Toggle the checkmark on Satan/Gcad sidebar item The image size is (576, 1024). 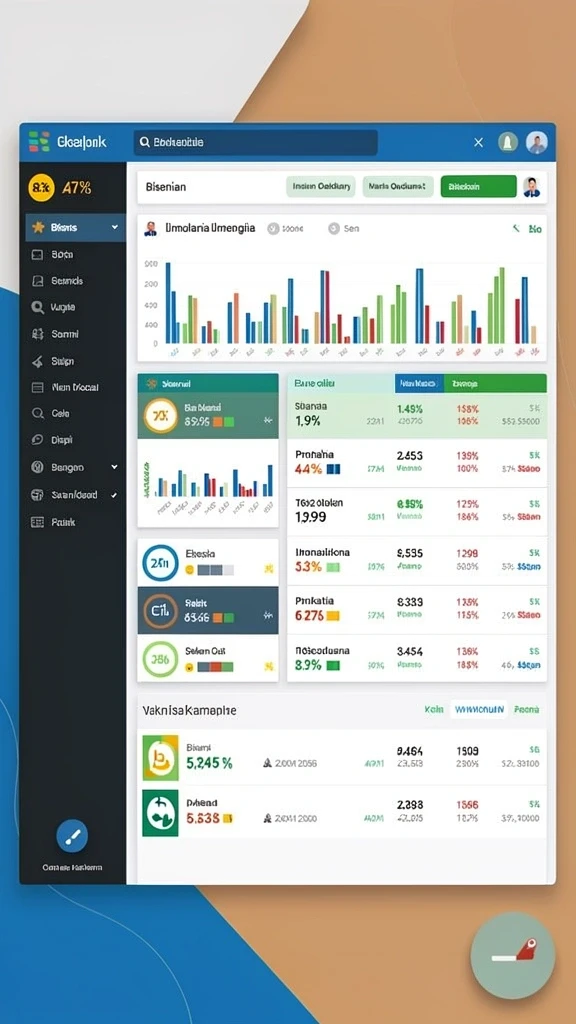[114, 495]
